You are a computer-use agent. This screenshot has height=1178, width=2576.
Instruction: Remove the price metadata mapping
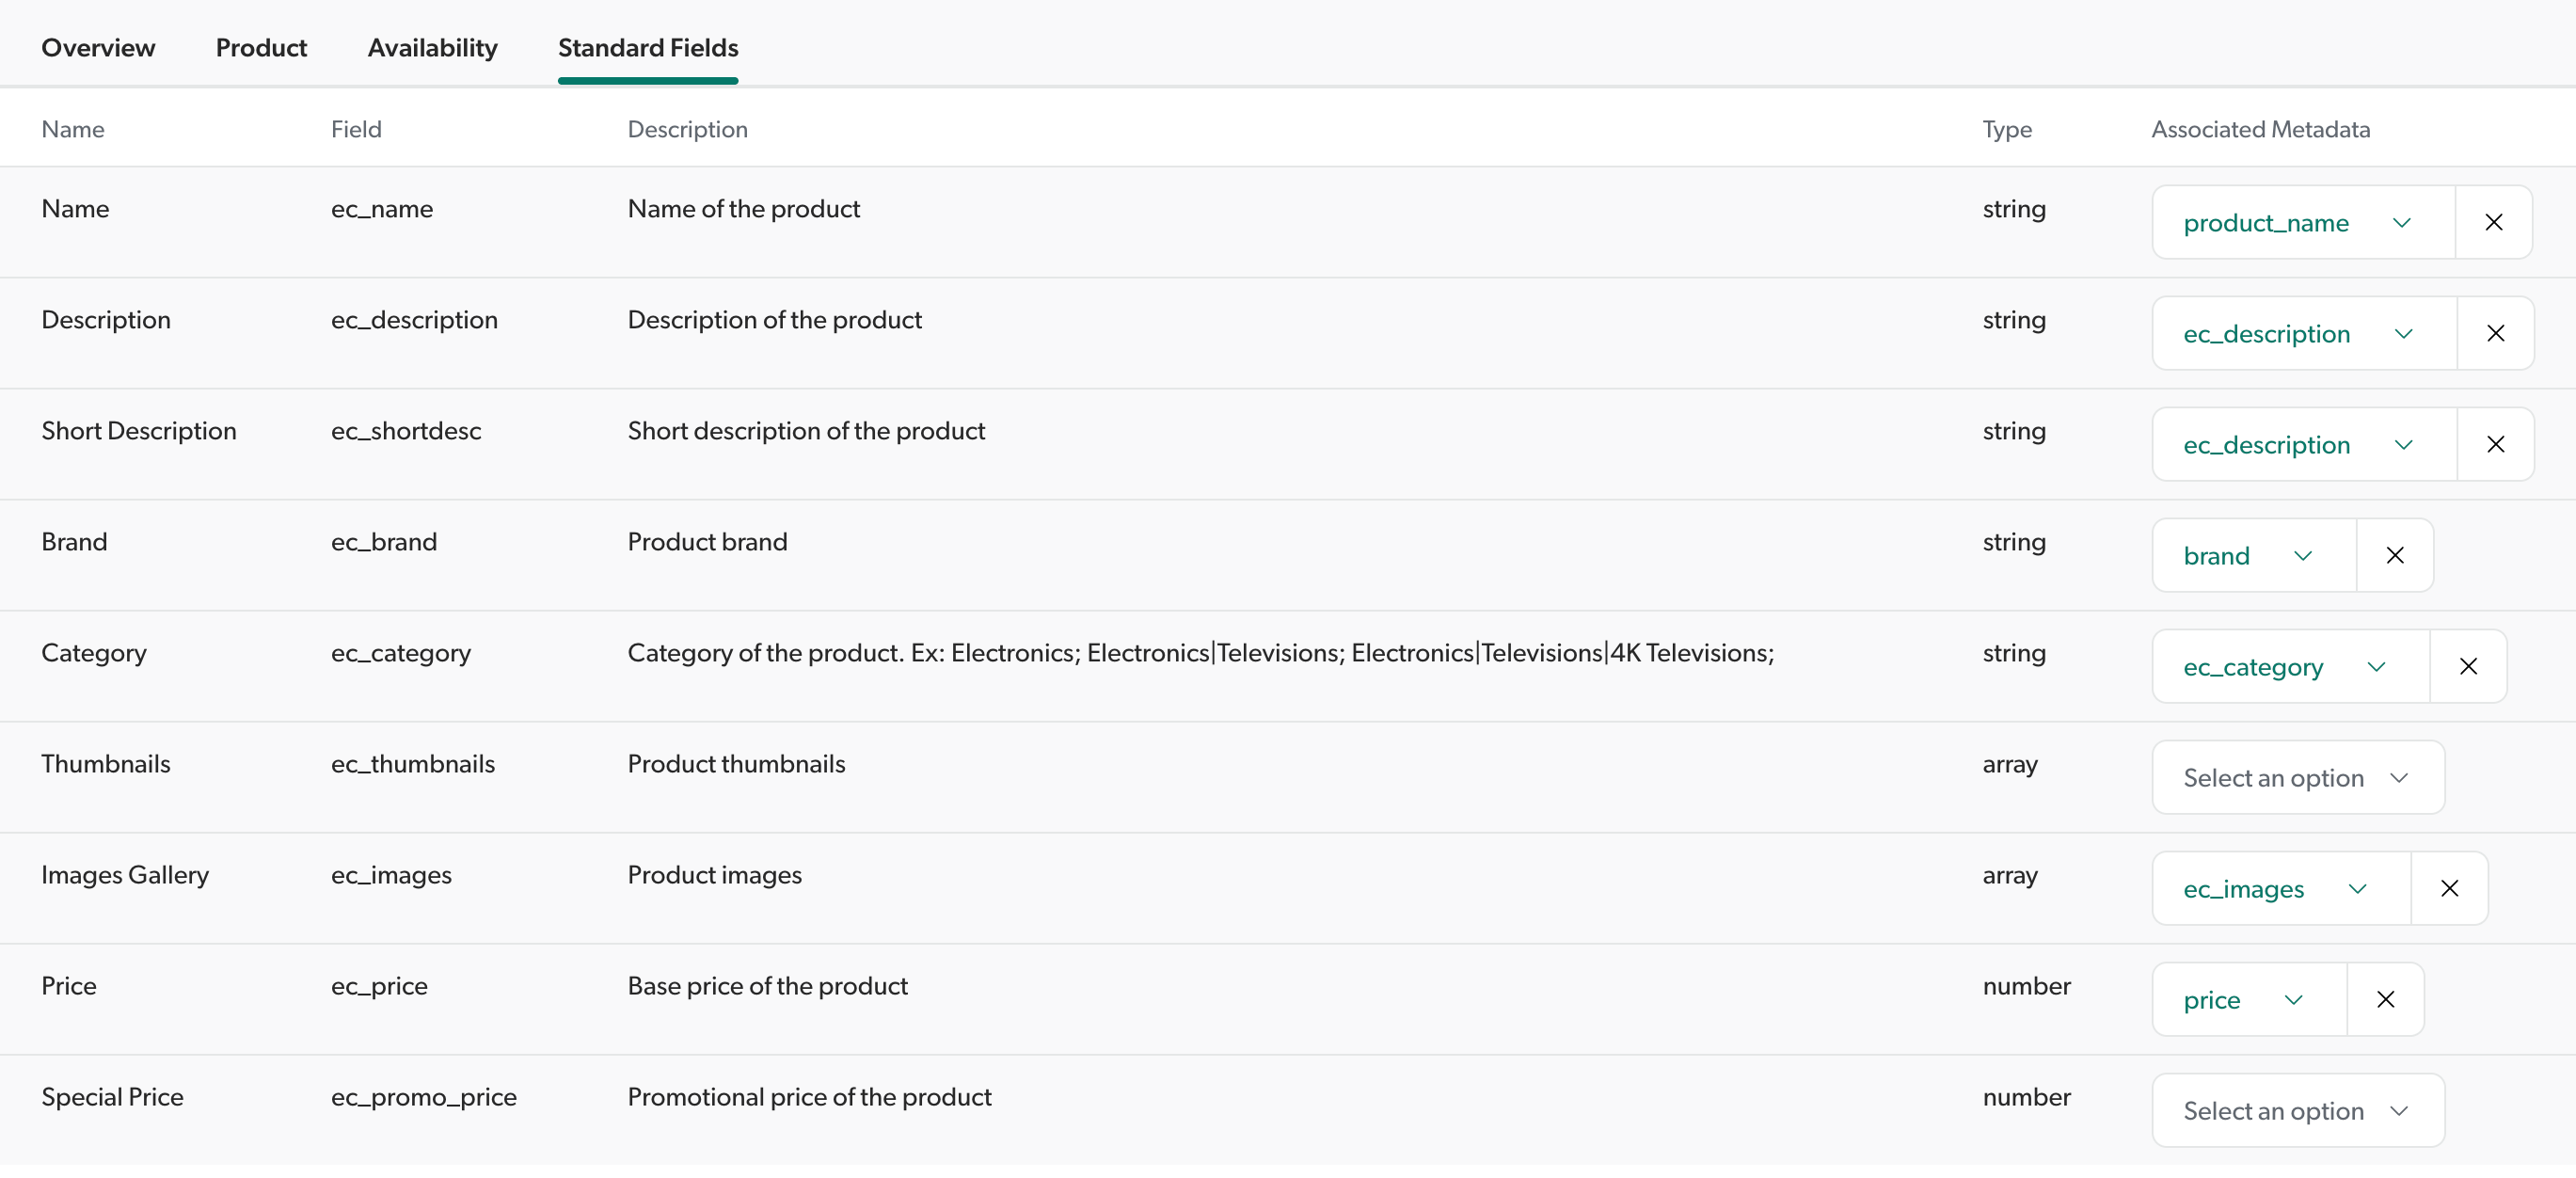point(2386,998)
